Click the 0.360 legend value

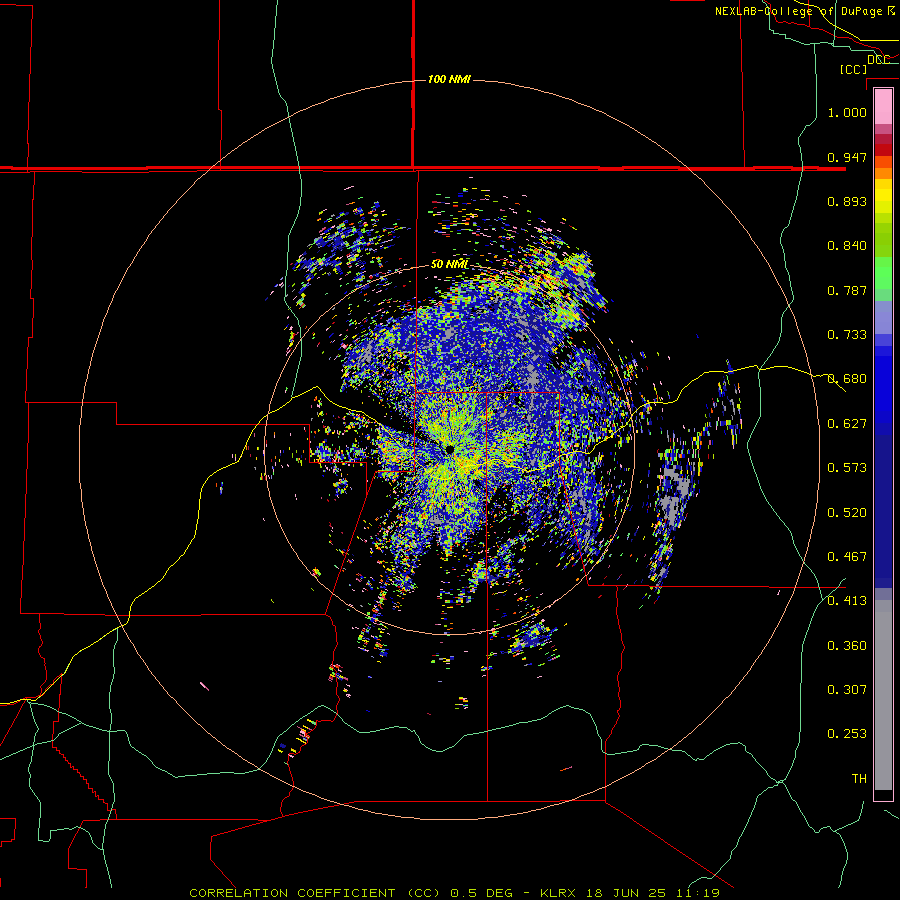pyautogui.click(x=847, y=646)
